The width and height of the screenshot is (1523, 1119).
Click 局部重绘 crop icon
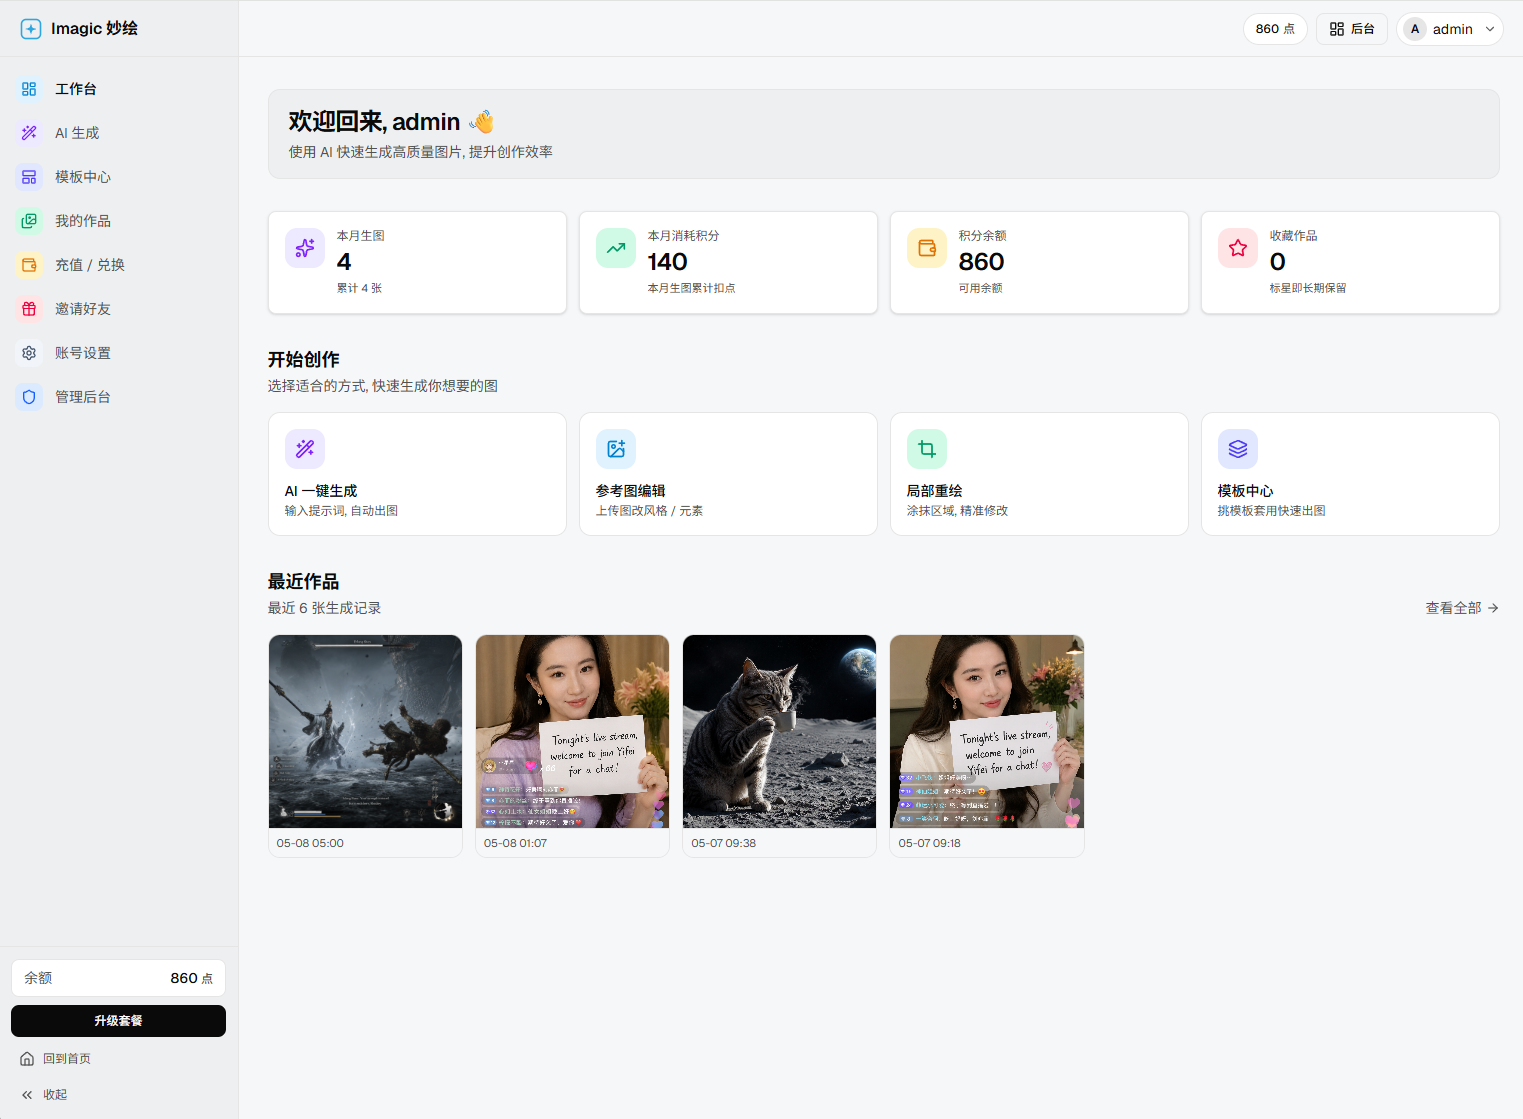927,449
